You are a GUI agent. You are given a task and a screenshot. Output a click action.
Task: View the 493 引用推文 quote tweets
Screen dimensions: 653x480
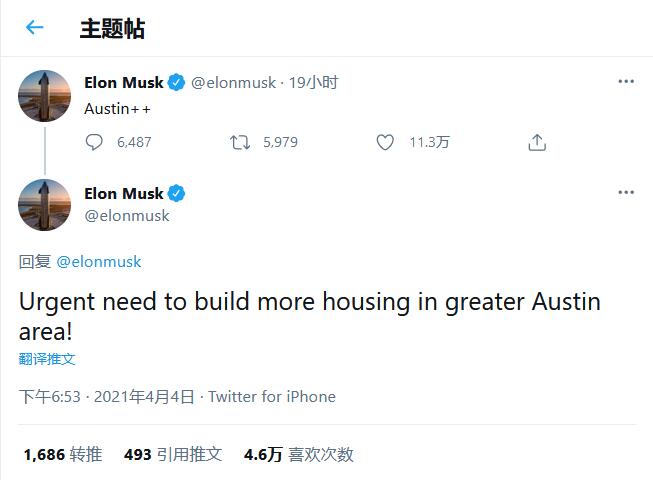173,455
